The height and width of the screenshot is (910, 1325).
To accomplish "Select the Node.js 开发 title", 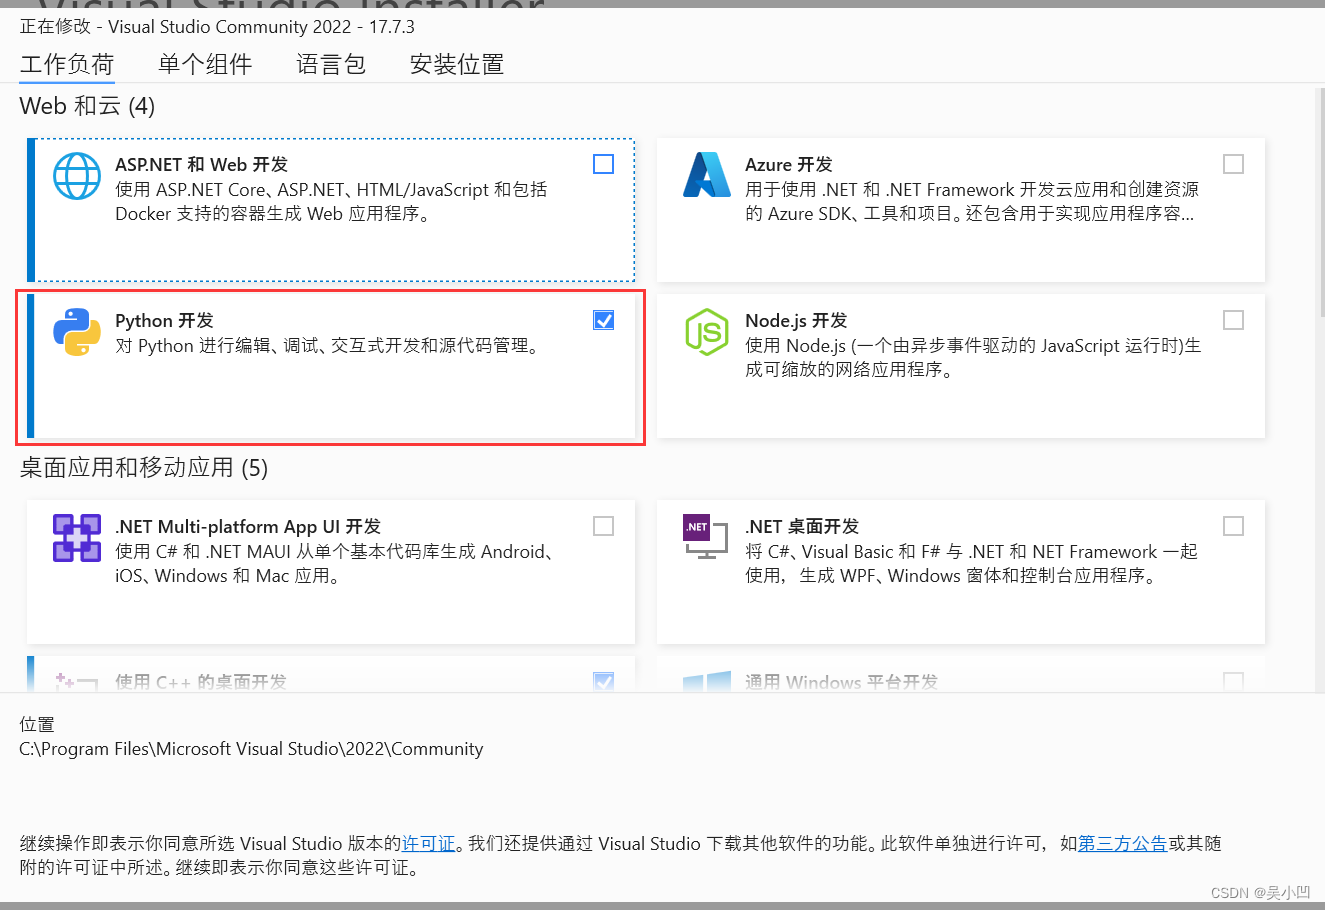I will [x=796, y=321].
